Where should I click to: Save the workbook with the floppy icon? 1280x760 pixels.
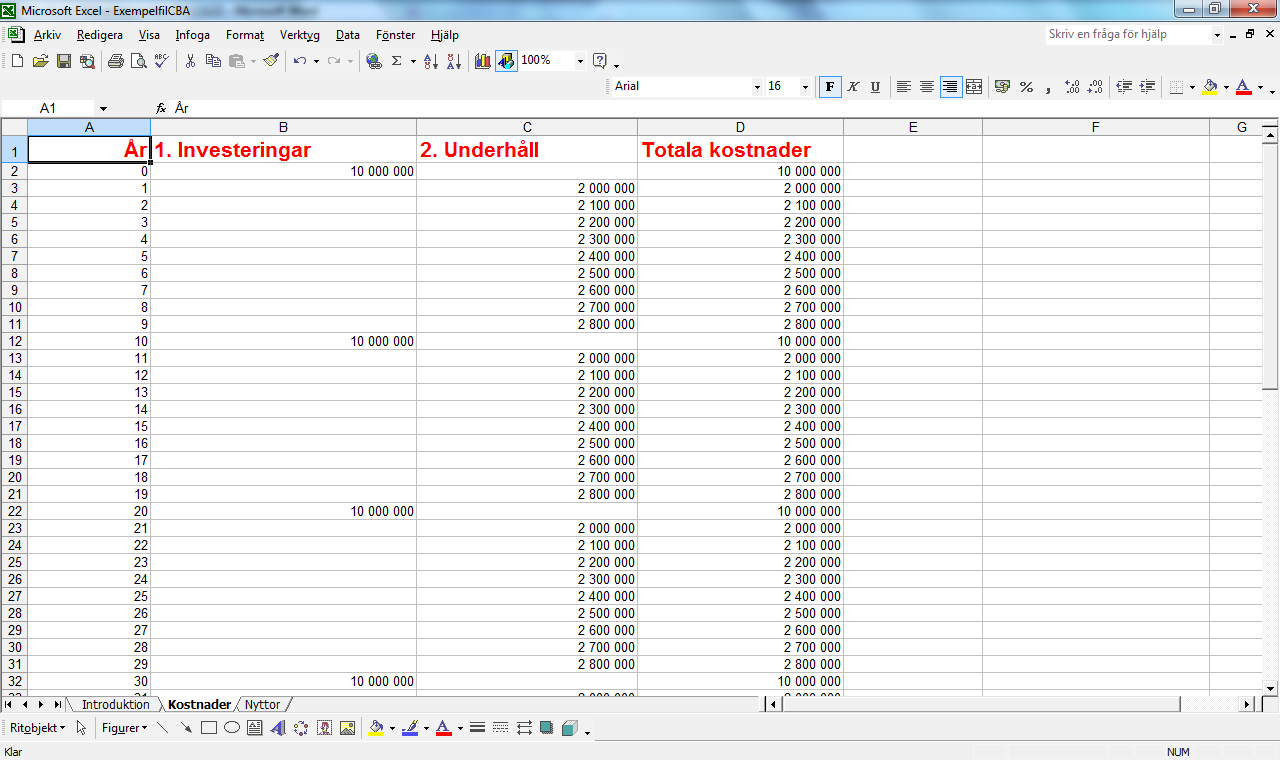pyautogui.click(x=63, y=61)
